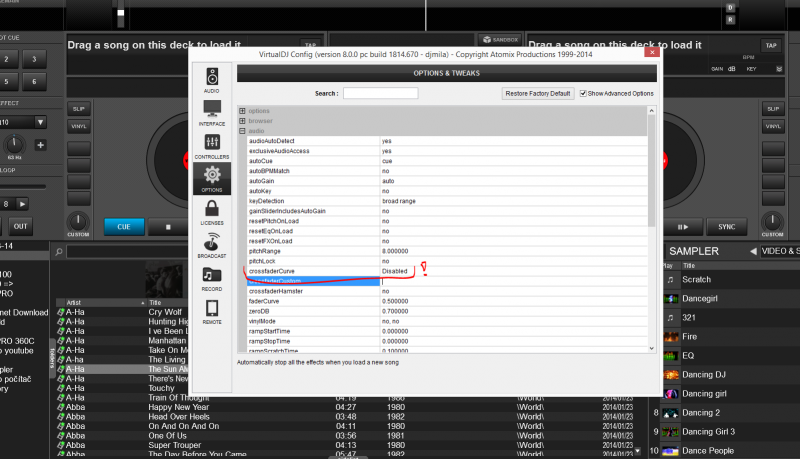
Task: Click the plus button in effect panel
Action: 40,145
